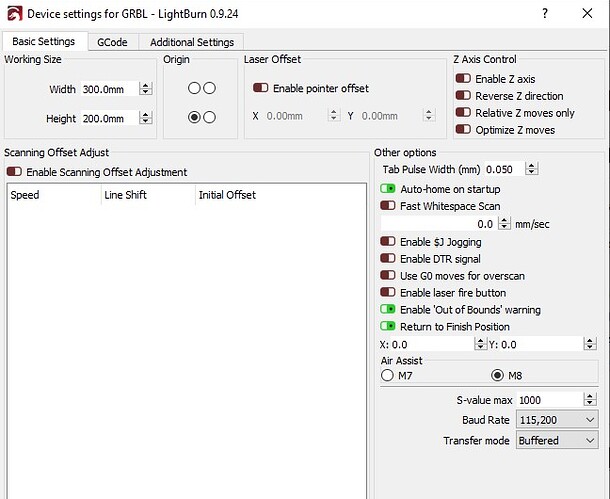Enable Scanning Offset Adjustment toggle
Screen dimensions: 610x499
pos(14,172)
